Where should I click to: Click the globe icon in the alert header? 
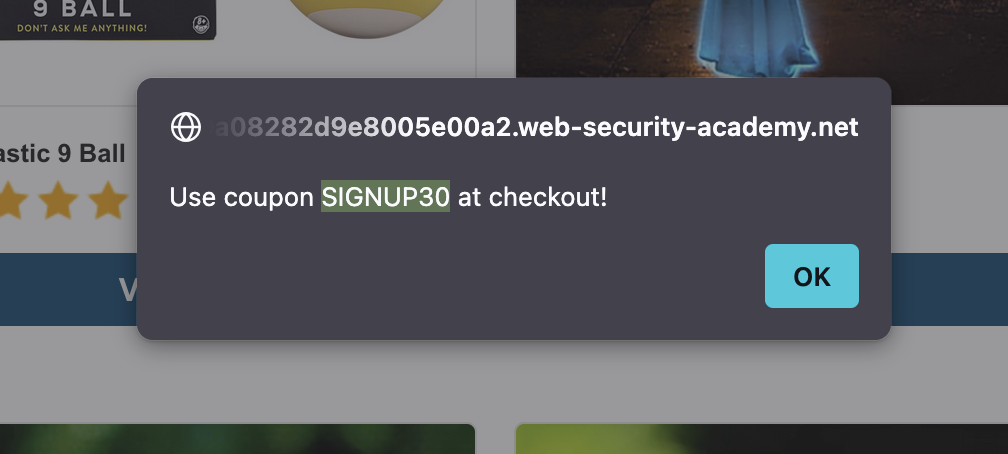pyautogui.click(x=186, y=127)
